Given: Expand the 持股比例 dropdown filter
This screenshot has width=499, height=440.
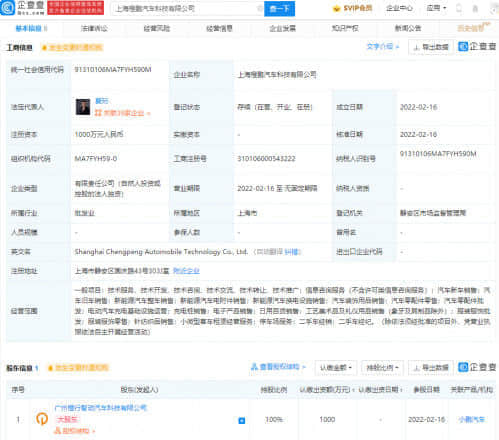Looking at the screenshot, I should (382, 368).
